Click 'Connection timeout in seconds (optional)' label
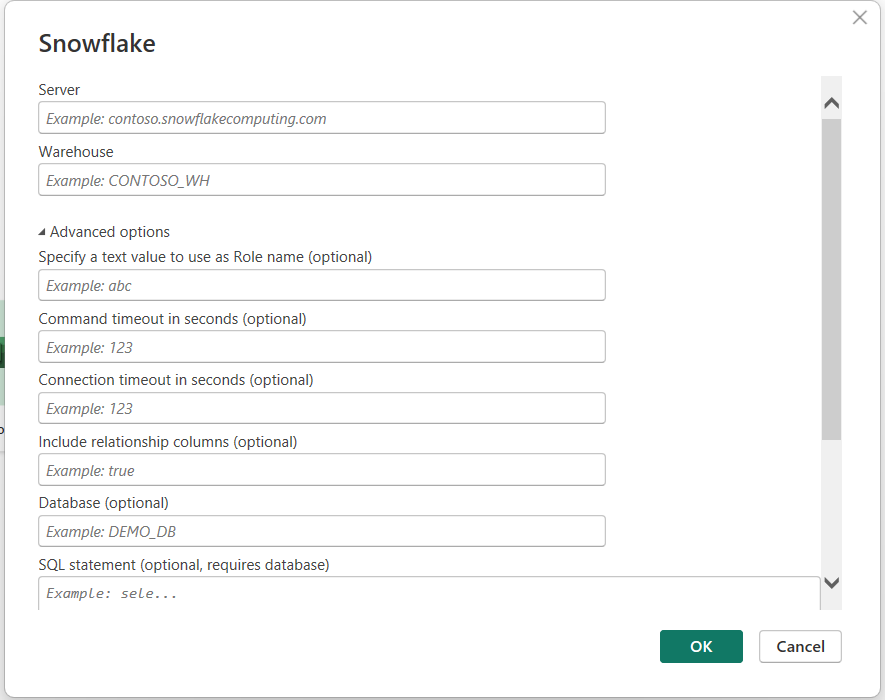This screenshot has height=700, width=885. 176,380
